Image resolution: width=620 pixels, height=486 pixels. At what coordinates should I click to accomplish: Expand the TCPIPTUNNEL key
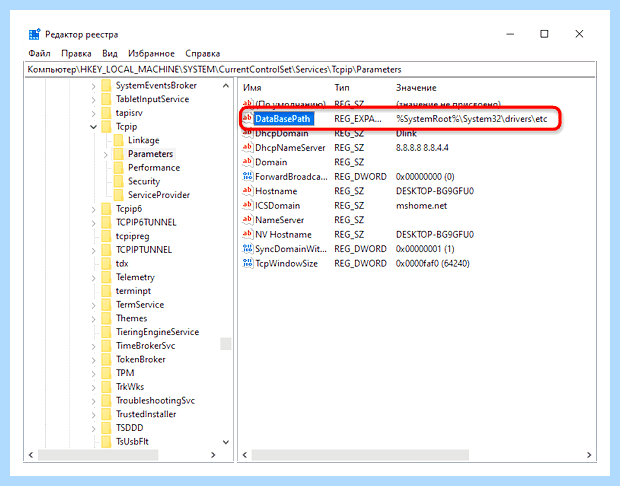[93, 250]
